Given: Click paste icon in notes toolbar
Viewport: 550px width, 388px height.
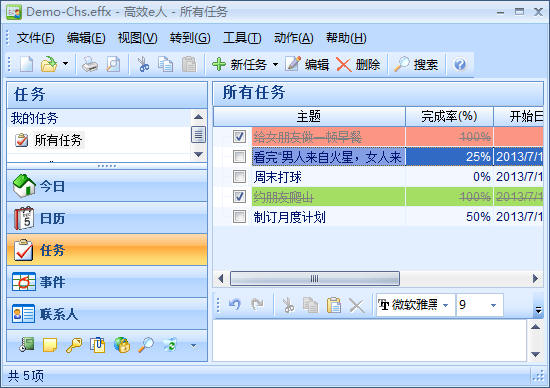Looking at the screenshot, I should (334, 305).
